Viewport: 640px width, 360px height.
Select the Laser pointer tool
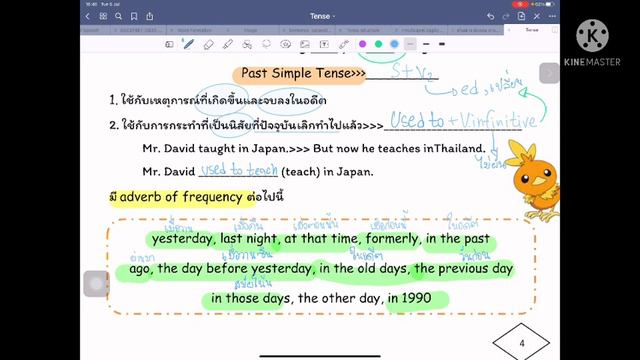point(344,44)
